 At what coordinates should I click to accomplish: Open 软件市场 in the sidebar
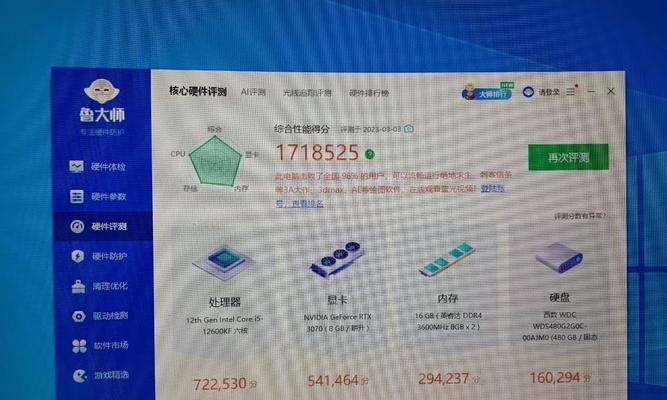click(100, 346)
